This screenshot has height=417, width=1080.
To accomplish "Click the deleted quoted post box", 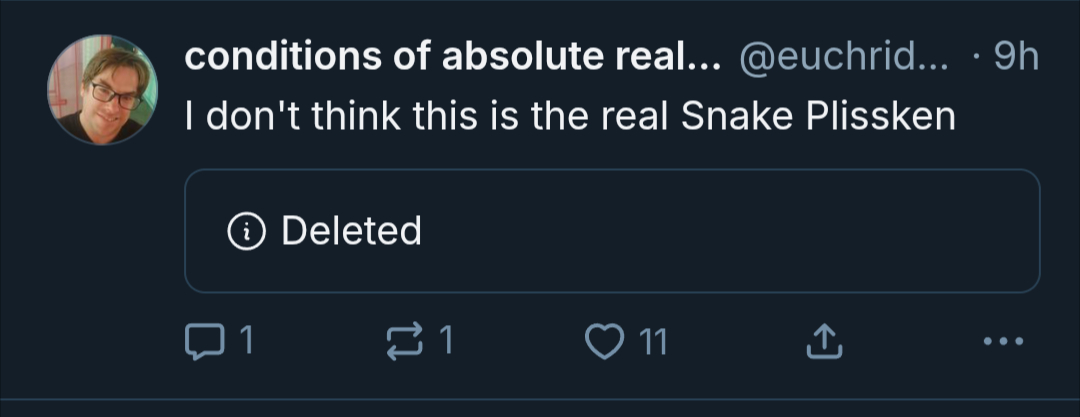I will click(x=611, y=231).
